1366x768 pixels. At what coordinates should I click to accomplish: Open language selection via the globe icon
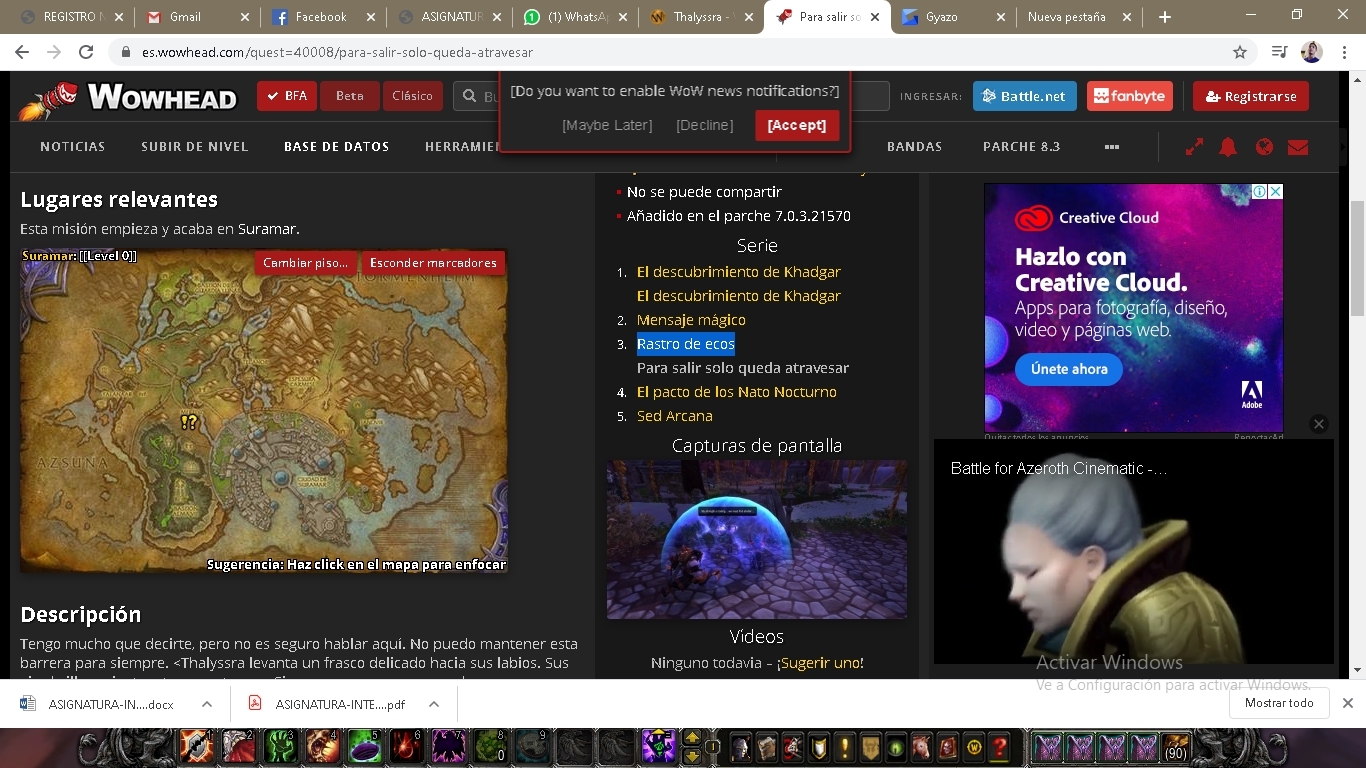(x=1264, y=147)
